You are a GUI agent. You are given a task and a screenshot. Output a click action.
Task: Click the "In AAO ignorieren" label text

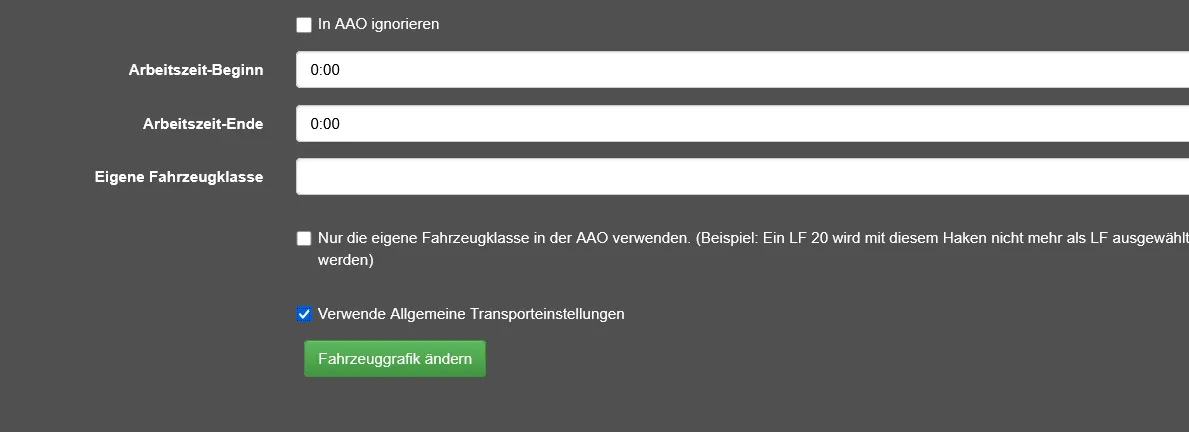(378, 24)
